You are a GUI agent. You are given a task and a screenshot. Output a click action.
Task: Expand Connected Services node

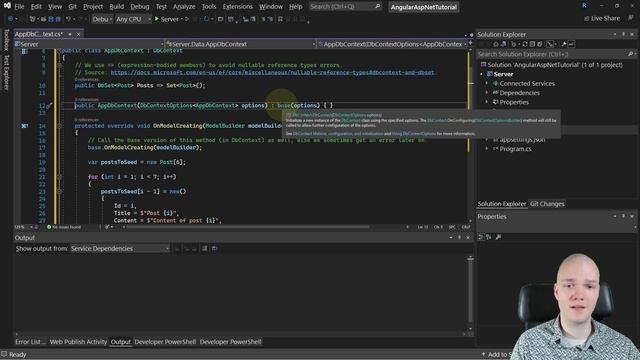(487, 84)
